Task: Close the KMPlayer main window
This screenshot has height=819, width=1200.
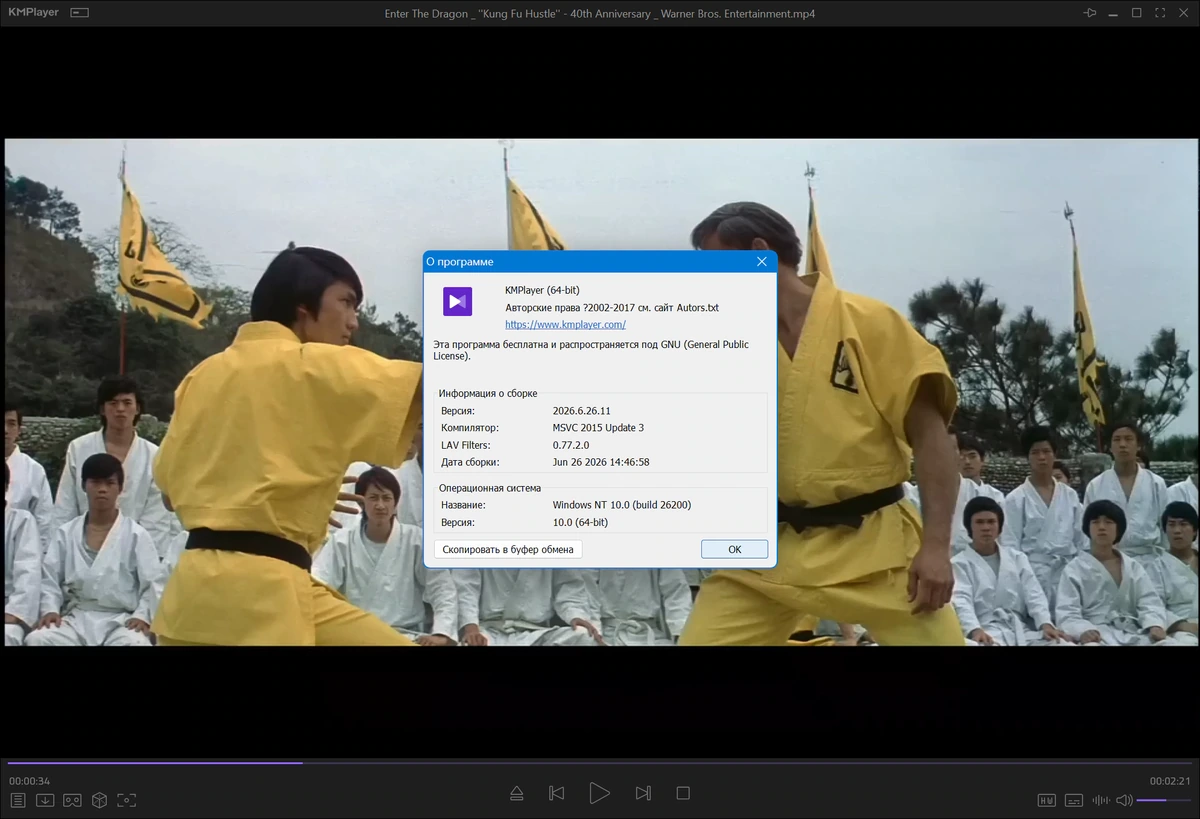Action: [x=1183, y=13]
